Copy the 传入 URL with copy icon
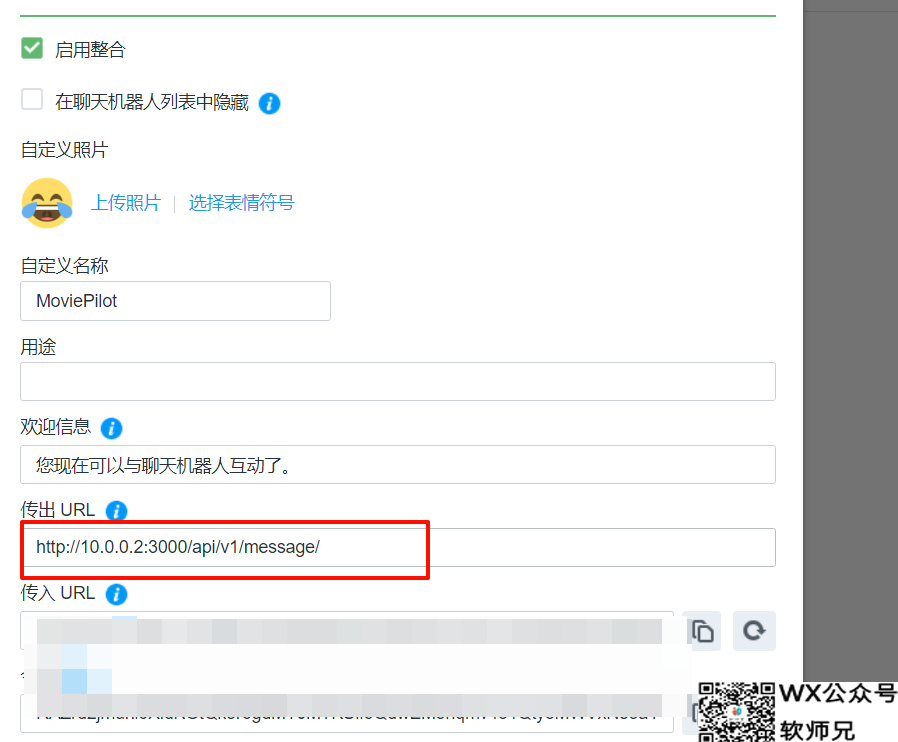Image resolution: width=898 pixels, height=742 pixels. 703,631
